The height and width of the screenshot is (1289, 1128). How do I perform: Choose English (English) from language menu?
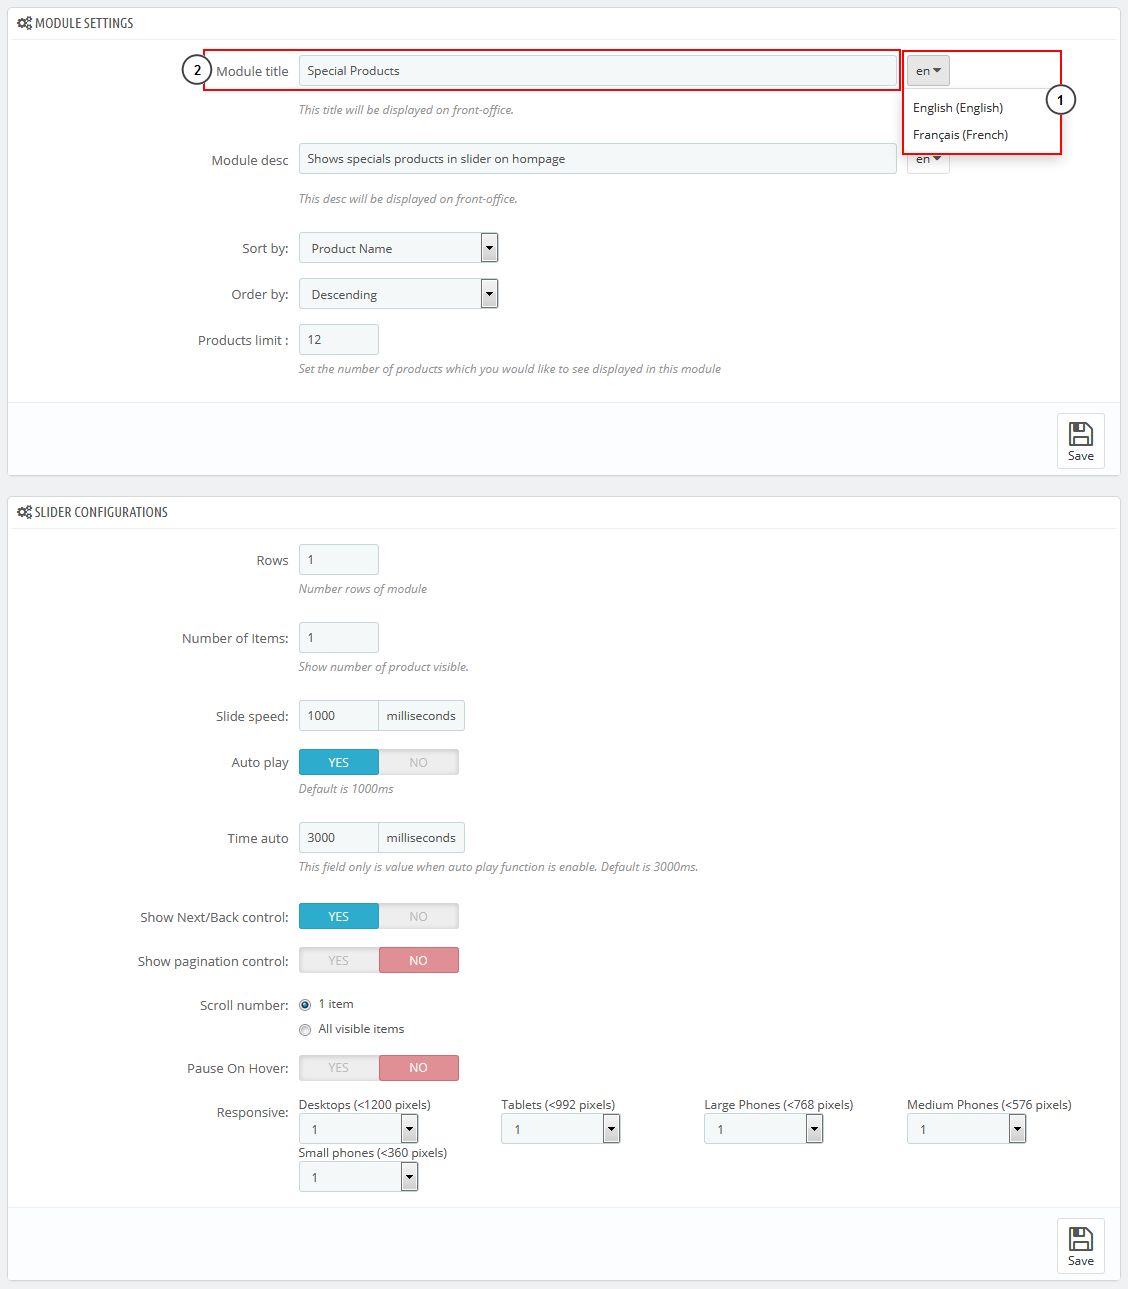(x=957, y=108)
